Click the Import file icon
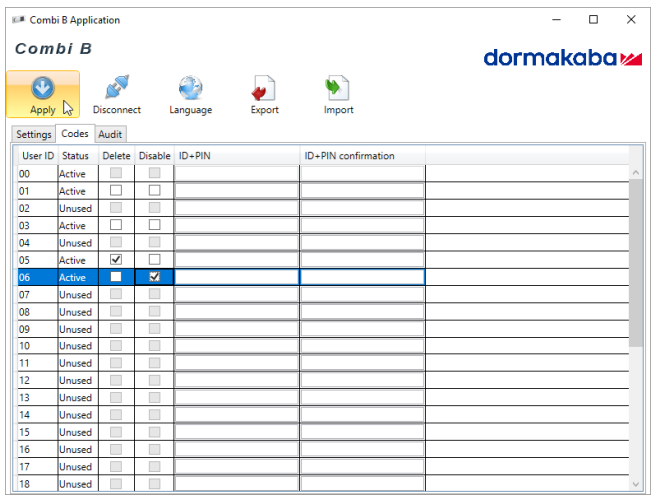Image resolution: width=658 pixels, height=504 pixels. tap(338, 89)
